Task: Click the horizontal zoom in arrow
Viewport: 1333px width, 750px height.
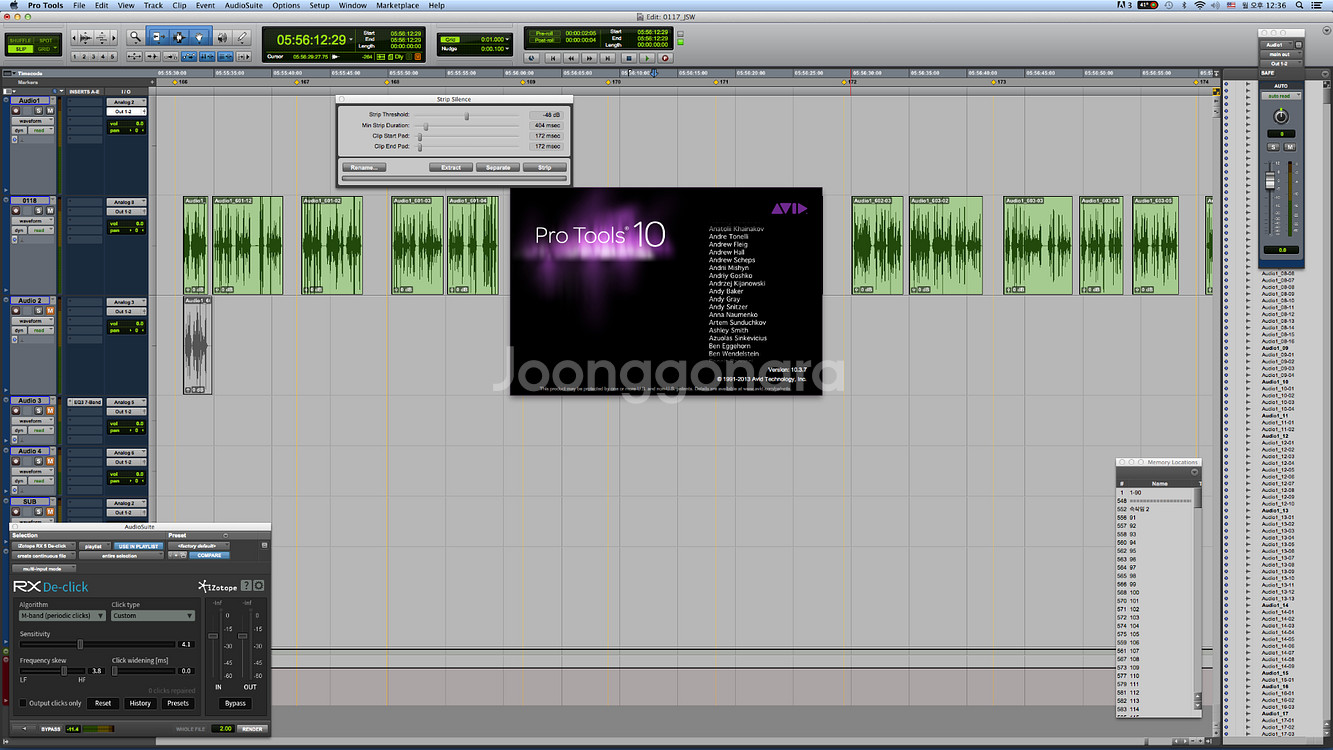Action: click(x=114, y=36)
